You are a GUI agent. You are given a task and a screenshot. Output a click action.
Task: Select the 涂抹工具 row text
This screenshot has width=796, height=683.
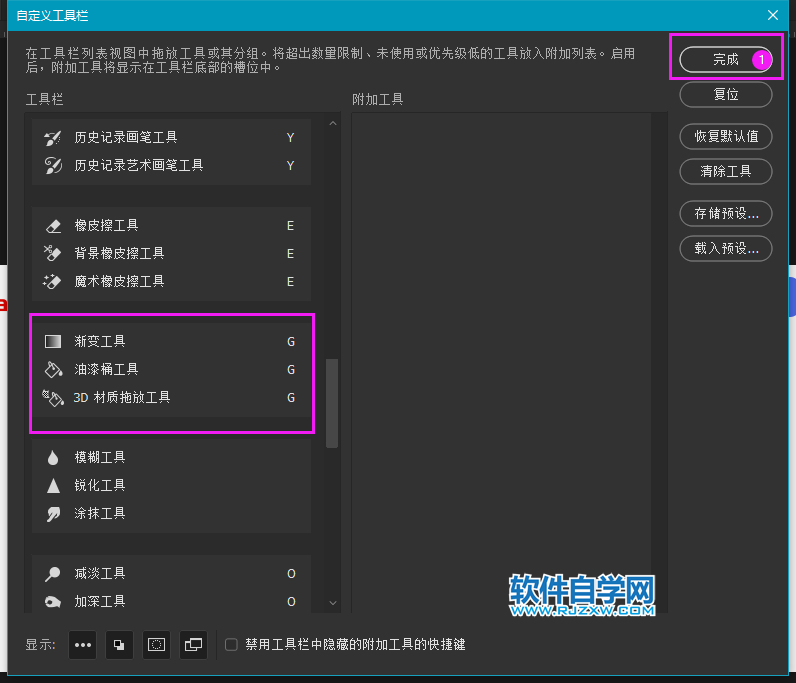100,513
